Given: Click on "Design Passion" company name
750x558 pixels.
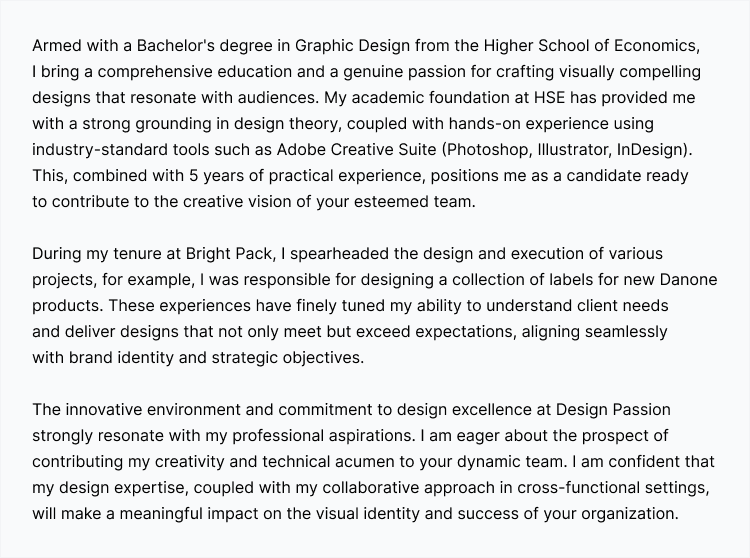Looking at the screenshot, I should (613, 410).
